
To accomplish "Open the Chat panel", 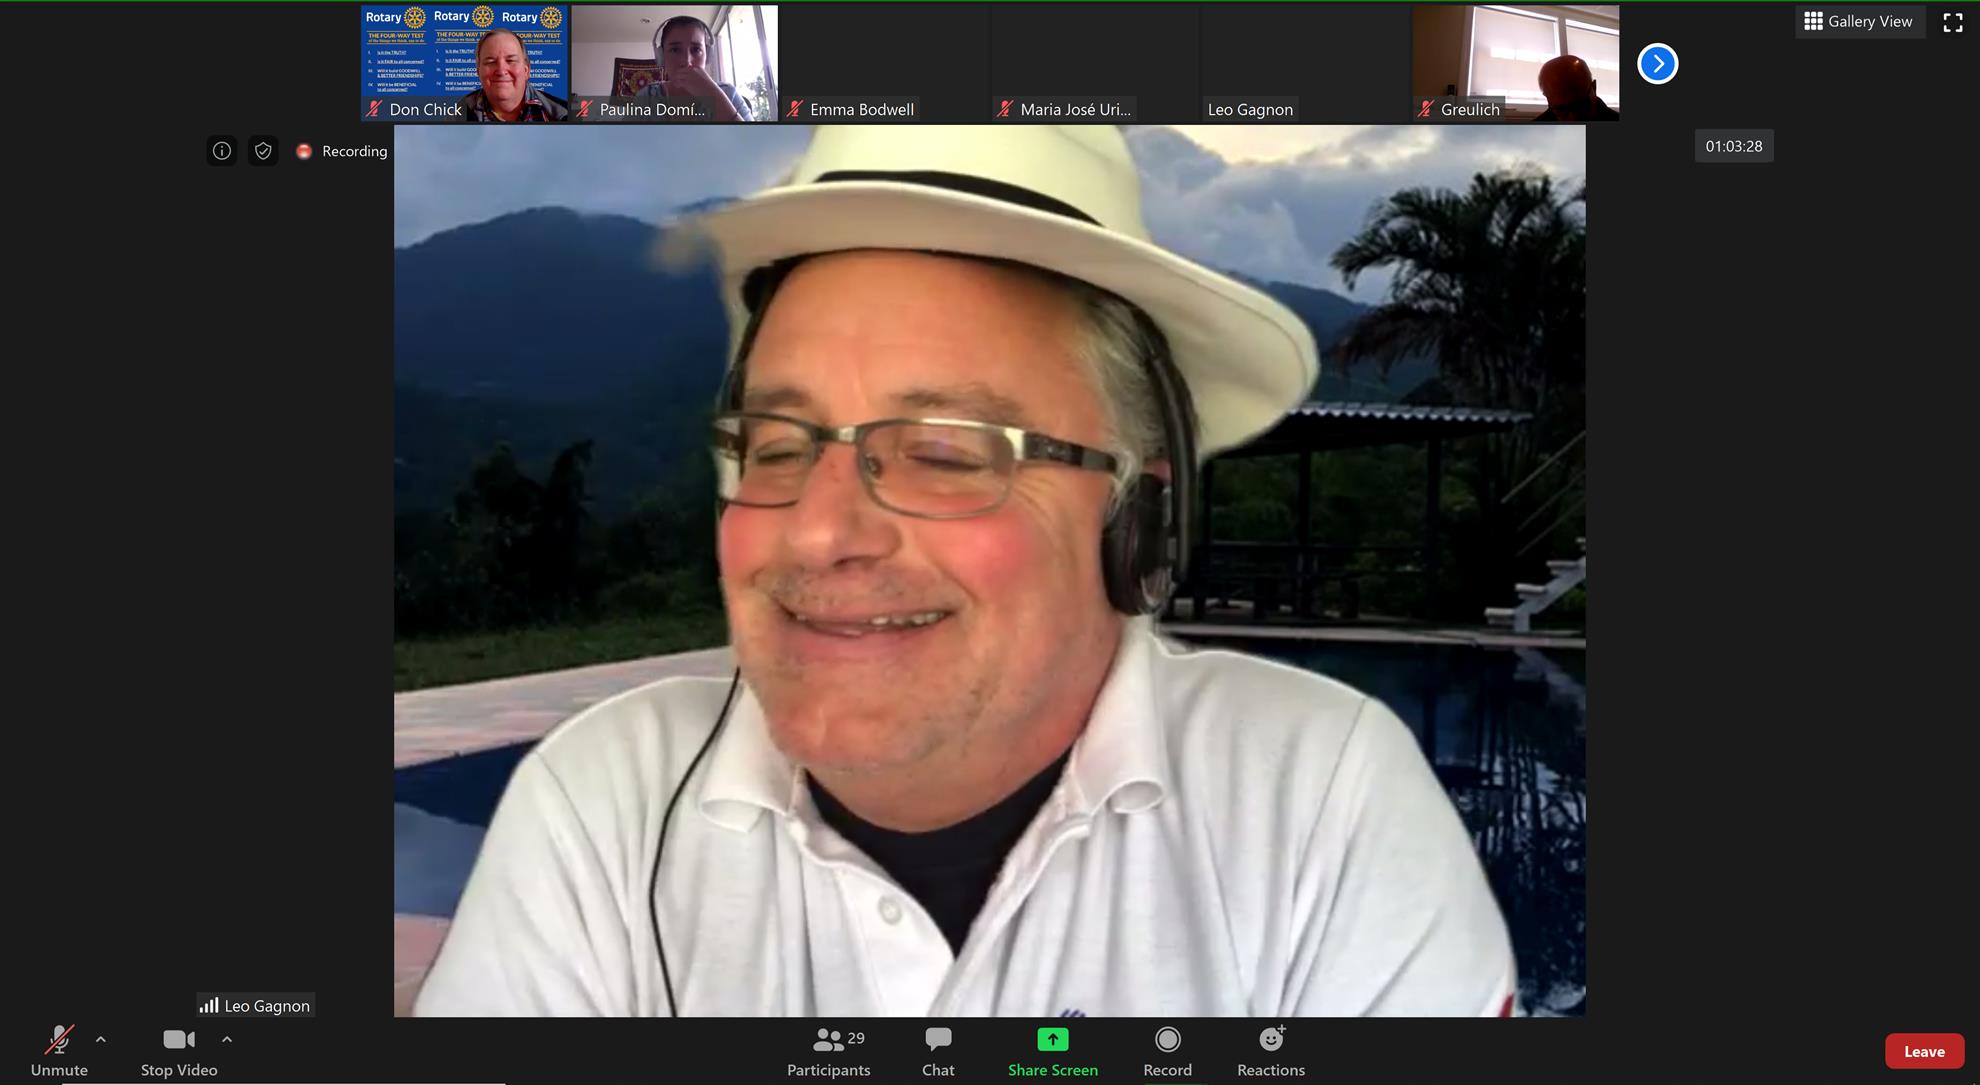I will pyautogui.click(x=937, y=1051).
